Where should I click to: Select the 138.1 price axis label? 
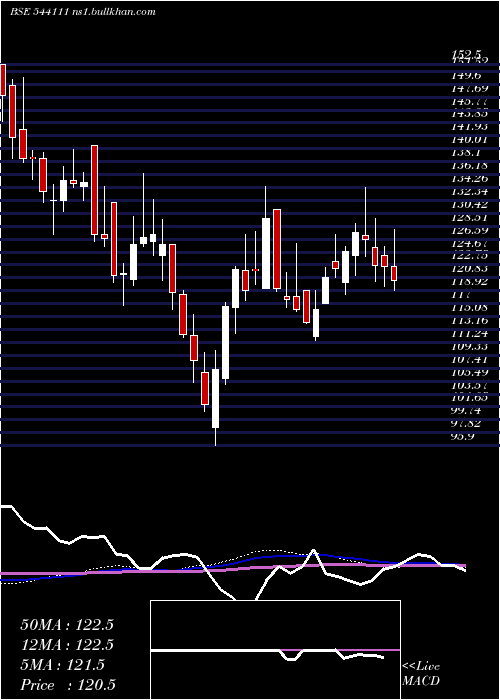tap(467, 153)
